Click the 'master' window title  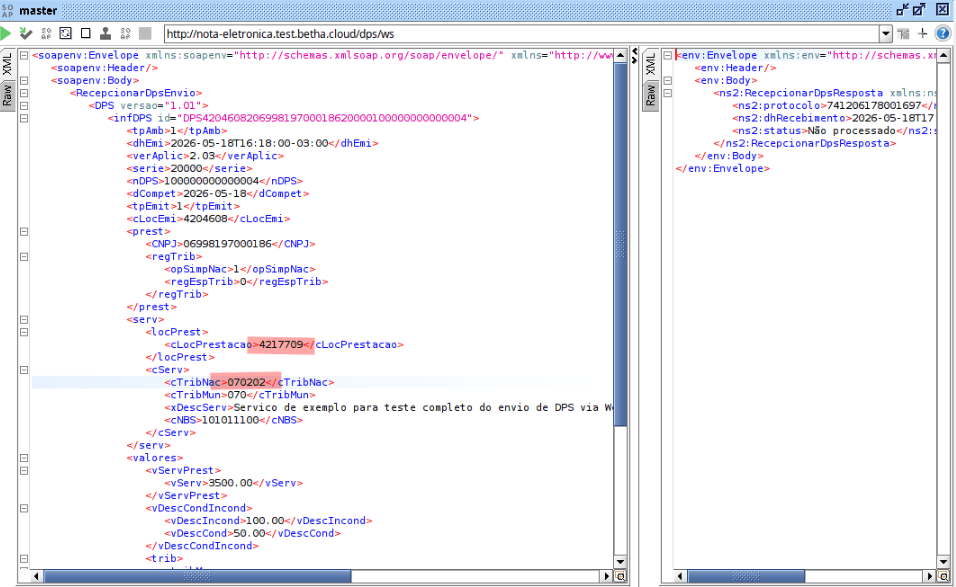click(x=38, y=10)
